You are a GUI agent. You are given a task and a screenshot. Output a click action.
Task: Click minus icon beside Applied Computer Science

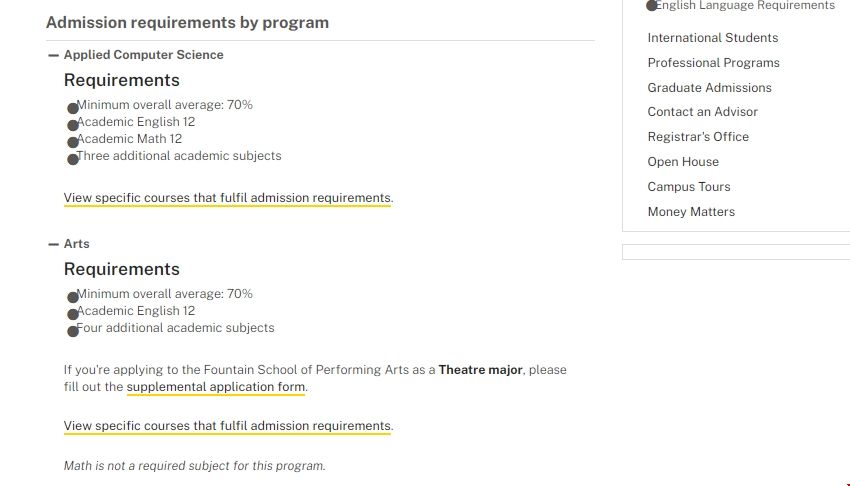point(54,55)
